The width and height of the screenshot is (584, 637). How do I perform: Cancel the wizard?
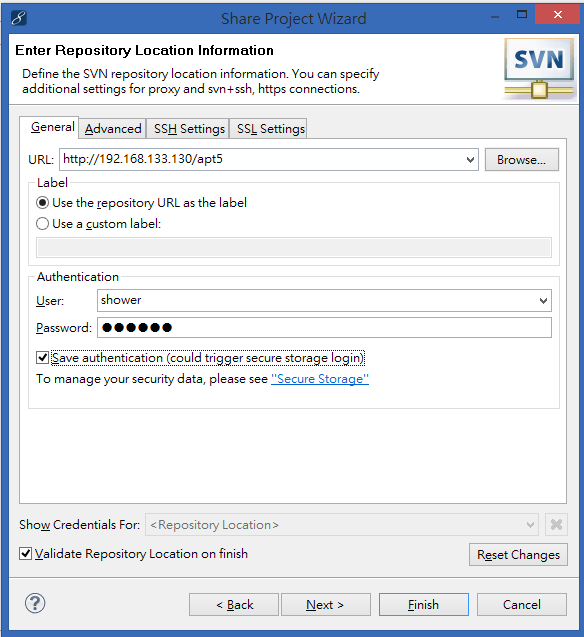pos(521,604)
